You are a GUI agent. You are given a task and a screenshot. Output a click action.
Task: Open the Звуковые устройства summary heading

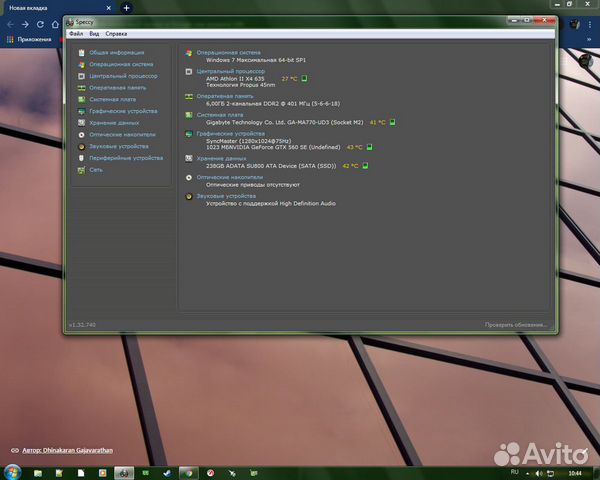coord(226,196)
